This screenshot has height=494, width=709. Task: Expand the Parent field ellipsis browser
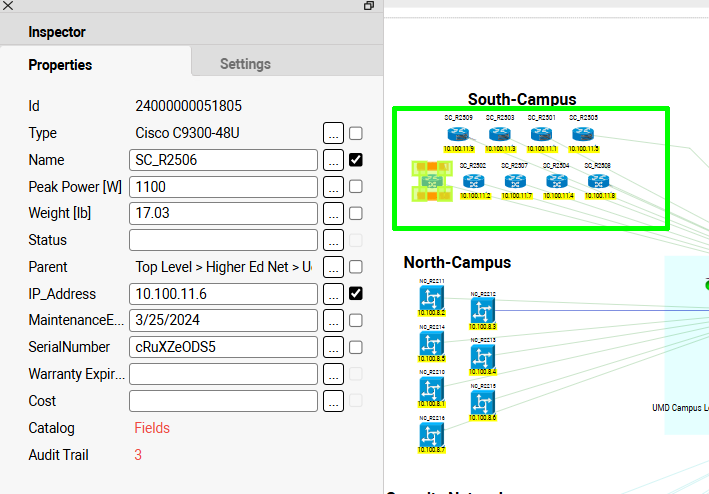(x=333, y=267)
